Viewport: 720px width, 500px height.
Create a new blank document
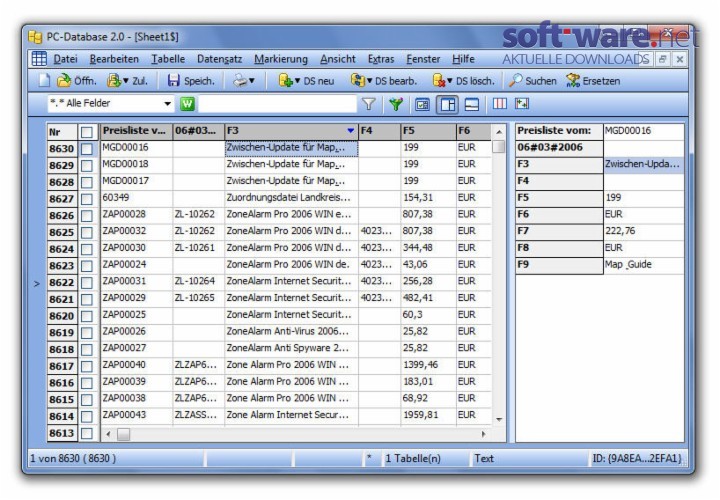point(44,81)
